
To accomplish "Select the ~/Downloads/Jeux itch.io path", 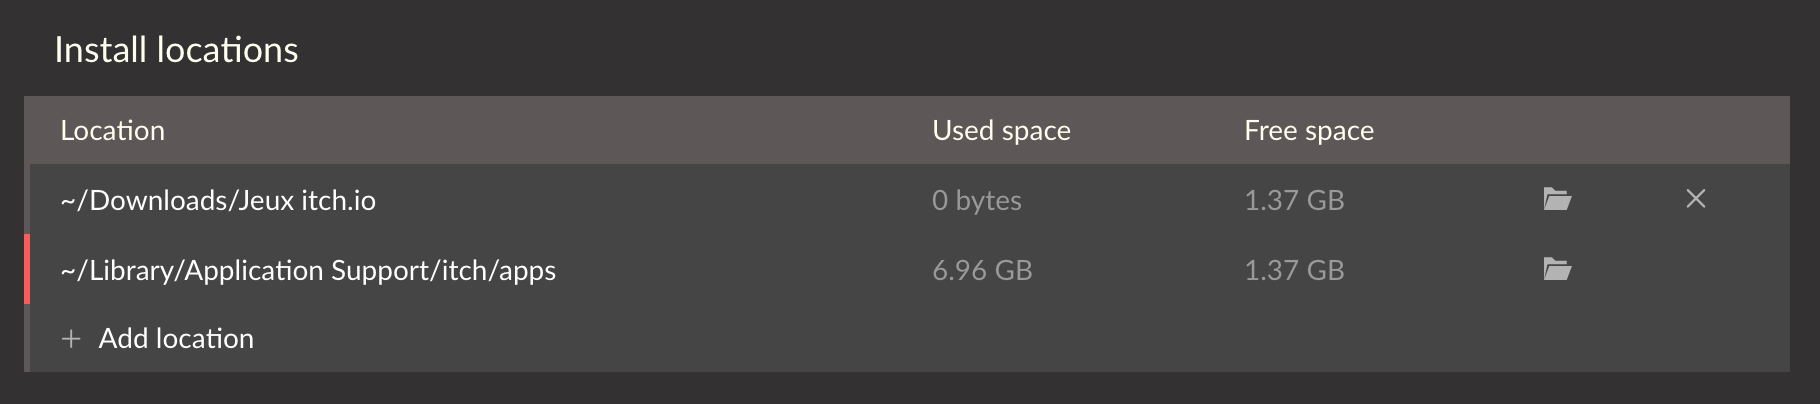I will [x=218, y=200].
